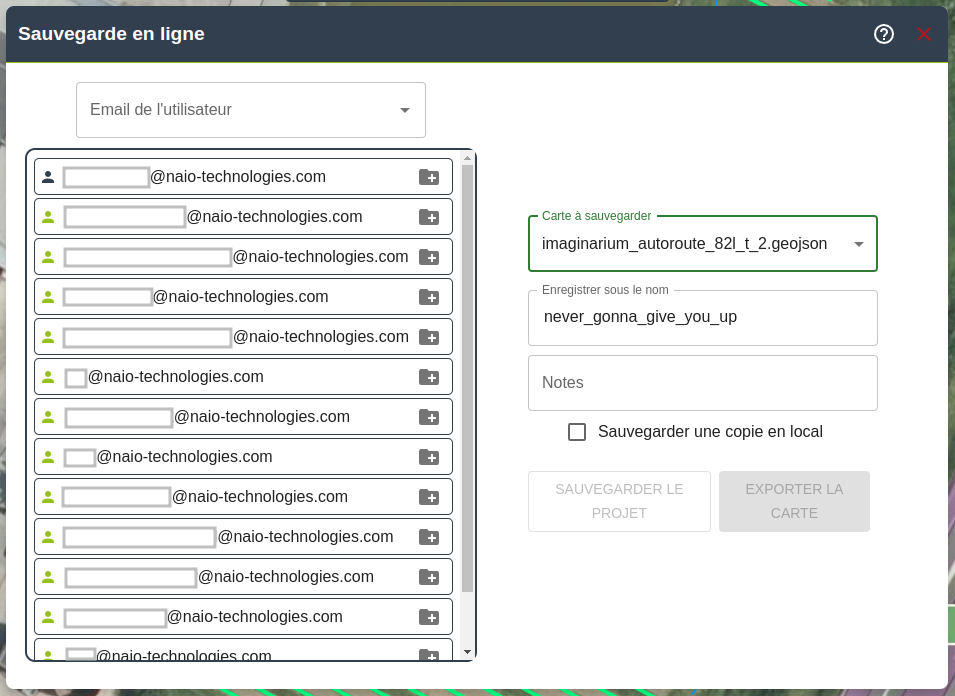Click the dark person icon in first row
The width and height of the screenshot is (955, 696).
point(48,177)
